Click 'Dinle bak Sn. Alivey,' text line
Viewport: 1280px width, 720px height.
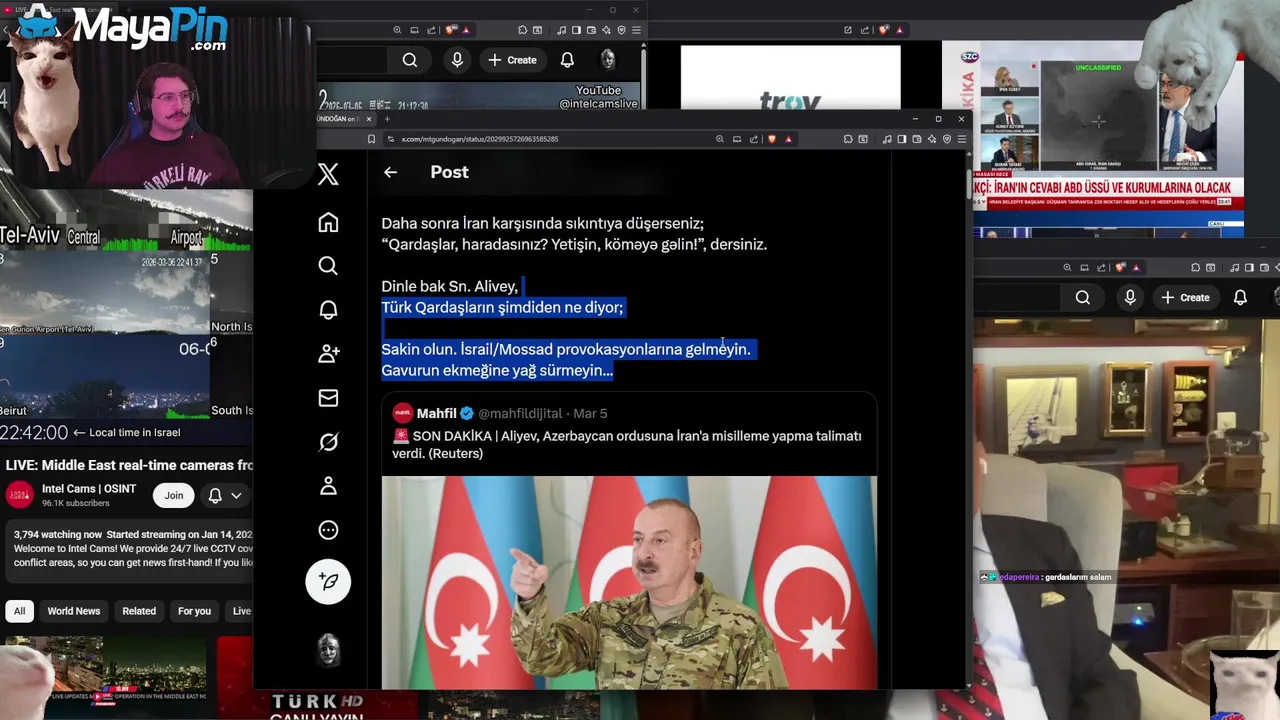pos(449,286)
